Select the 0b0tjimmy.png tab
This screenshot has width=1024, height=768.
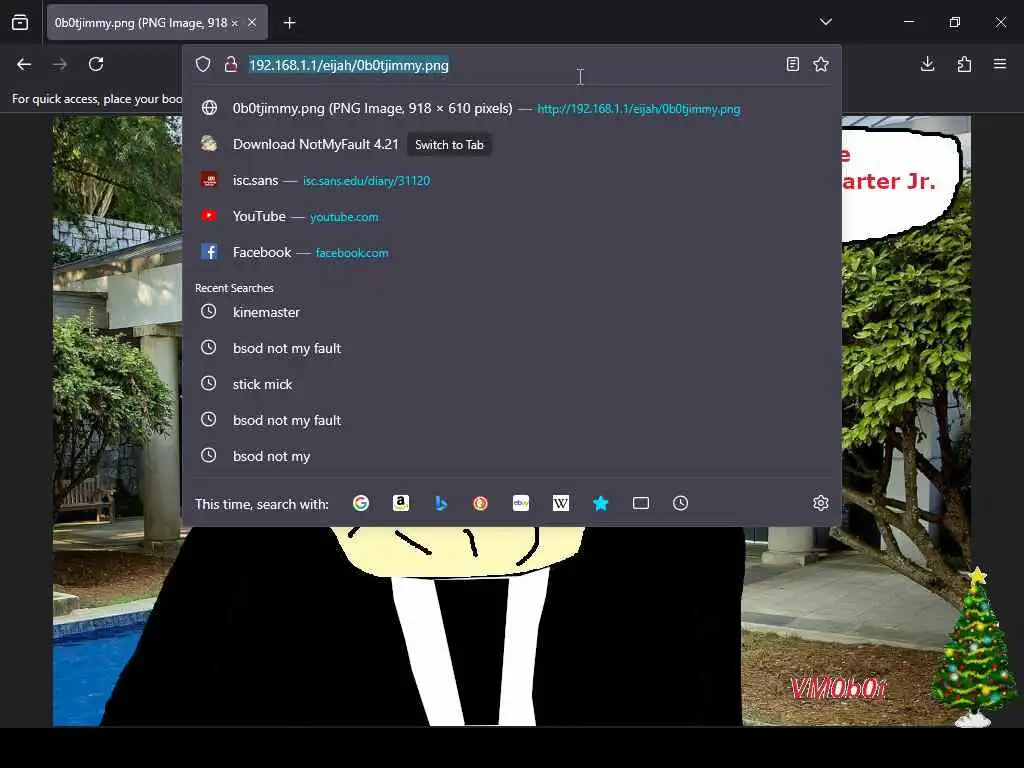point(157,23)
